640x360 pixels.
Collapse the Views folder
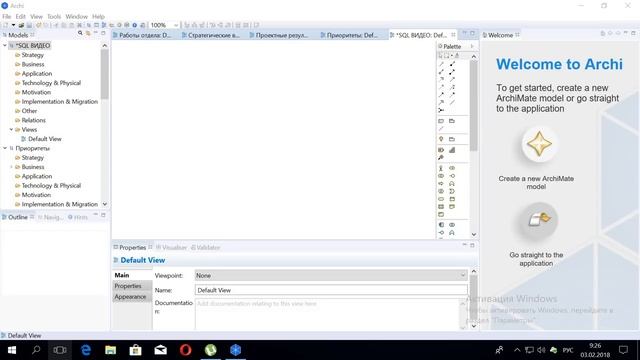click(11, 129)
